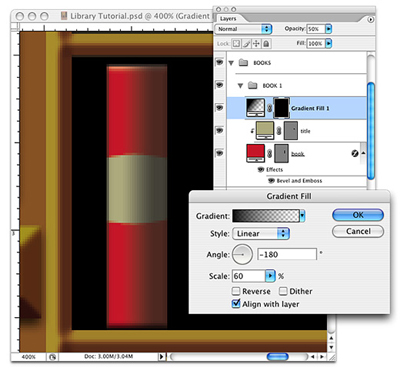The image size is (400, 378).
Task: Collapse BOOK 1 group triangle
Action: [x=240, y=86]
